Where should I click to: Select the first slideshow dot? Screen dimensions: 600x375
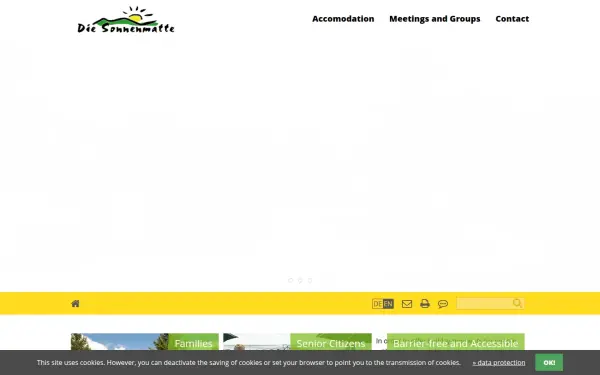pyautogui.click(x=290, y=280)
